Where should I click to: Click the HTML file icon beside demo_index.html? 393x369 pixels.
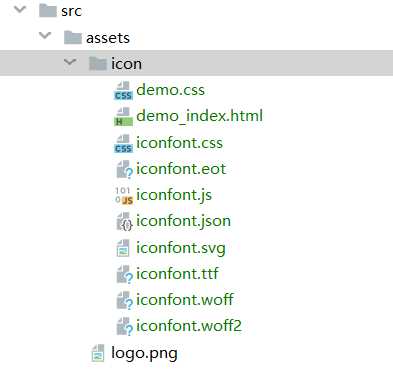(x=123, y=117)
